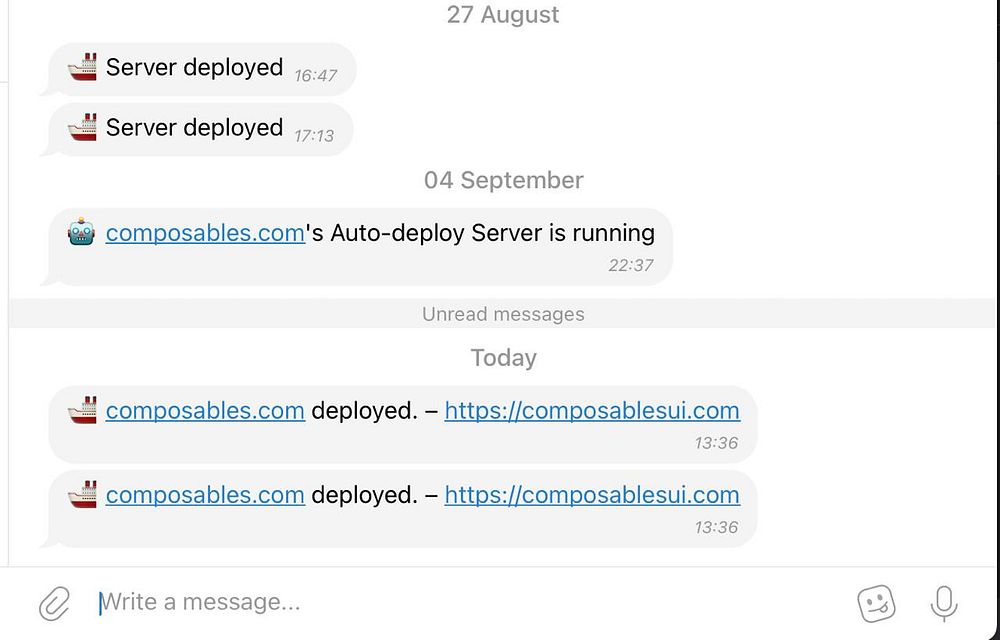Open the sticker and emoji picker

[x=876, y=603]
